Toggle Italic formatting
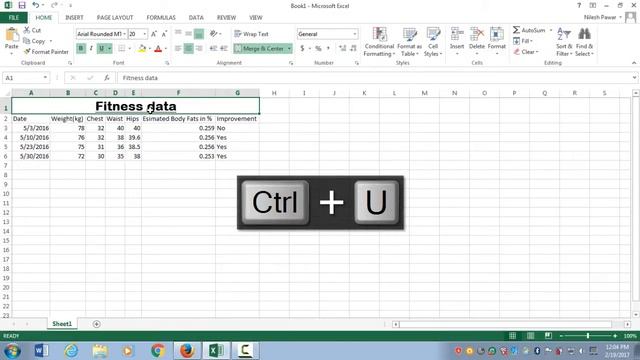Screen dimensions: 640x360 pos(91,49)
